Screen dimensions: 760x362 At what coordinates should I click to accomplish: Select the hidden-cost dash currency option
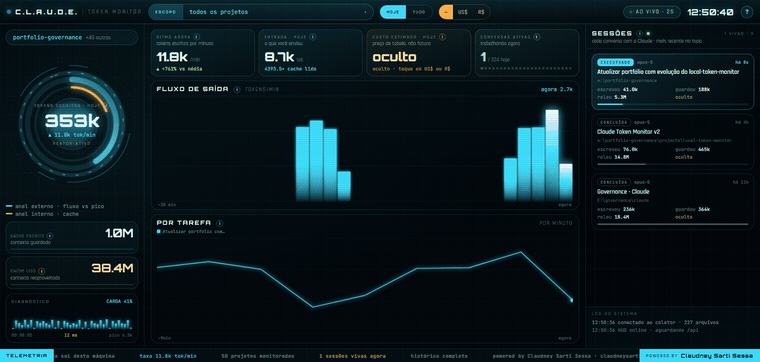click(446, 12)
